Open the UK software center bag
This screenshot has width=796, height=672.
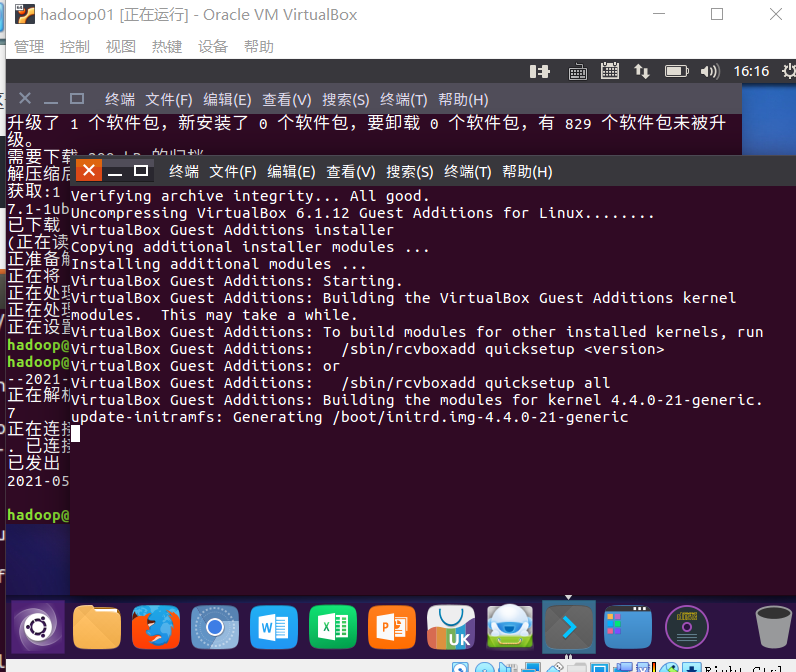[451, 627]
